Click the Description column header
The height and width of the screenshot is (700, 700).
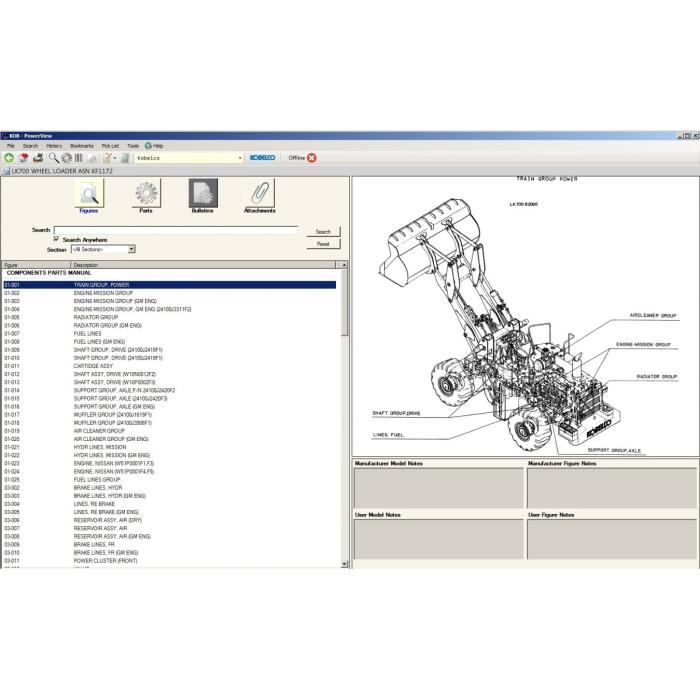tap(205, 265)
